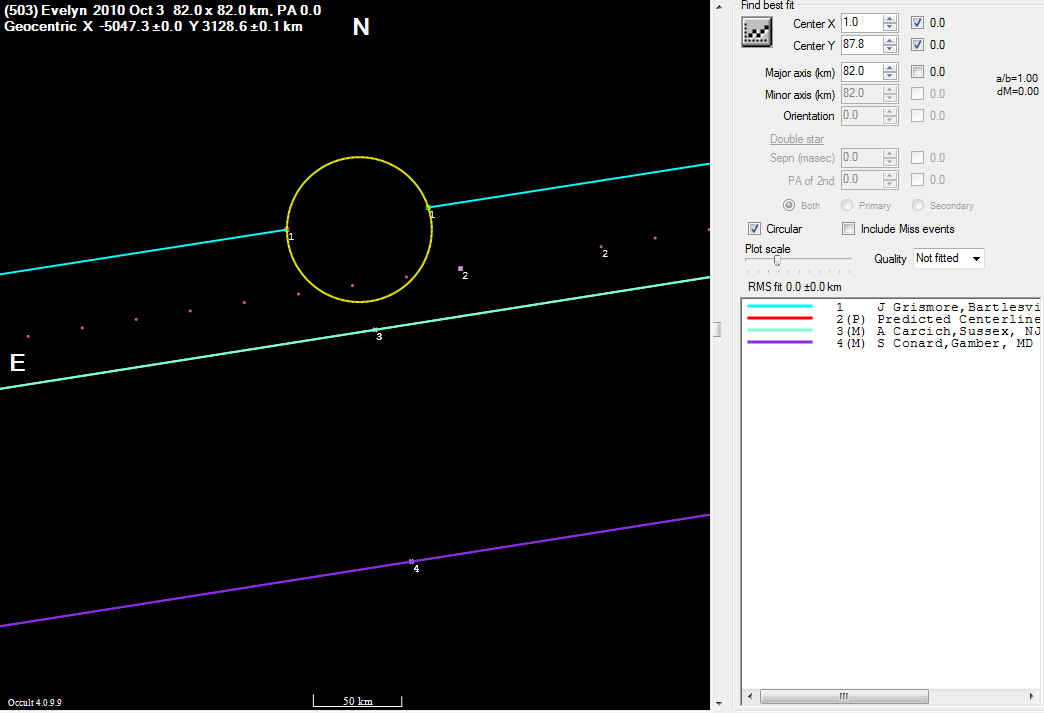Click the "(503) Evelyn 2010 Oct 3" title text
Screen dimensions: 1044x713
pyautogui.click(x=85, y=11)
